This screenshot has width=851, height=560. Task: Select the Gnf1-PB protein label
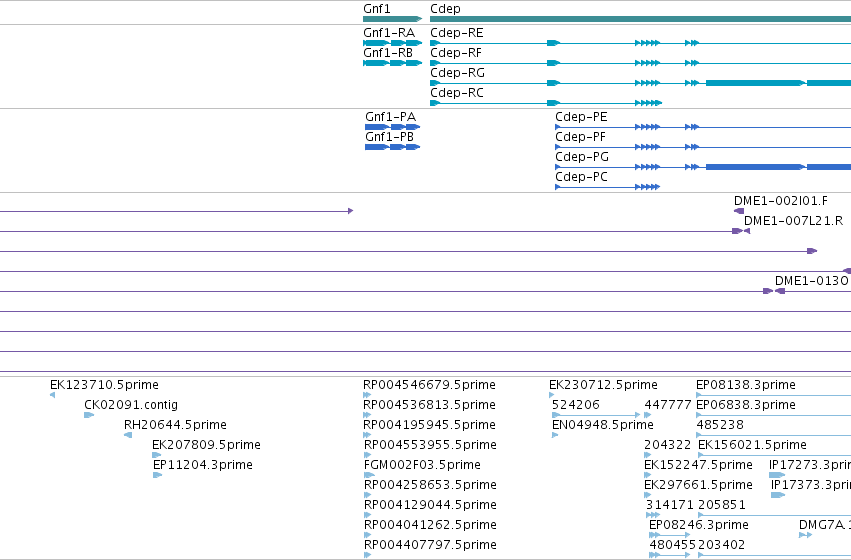(390, 137)
